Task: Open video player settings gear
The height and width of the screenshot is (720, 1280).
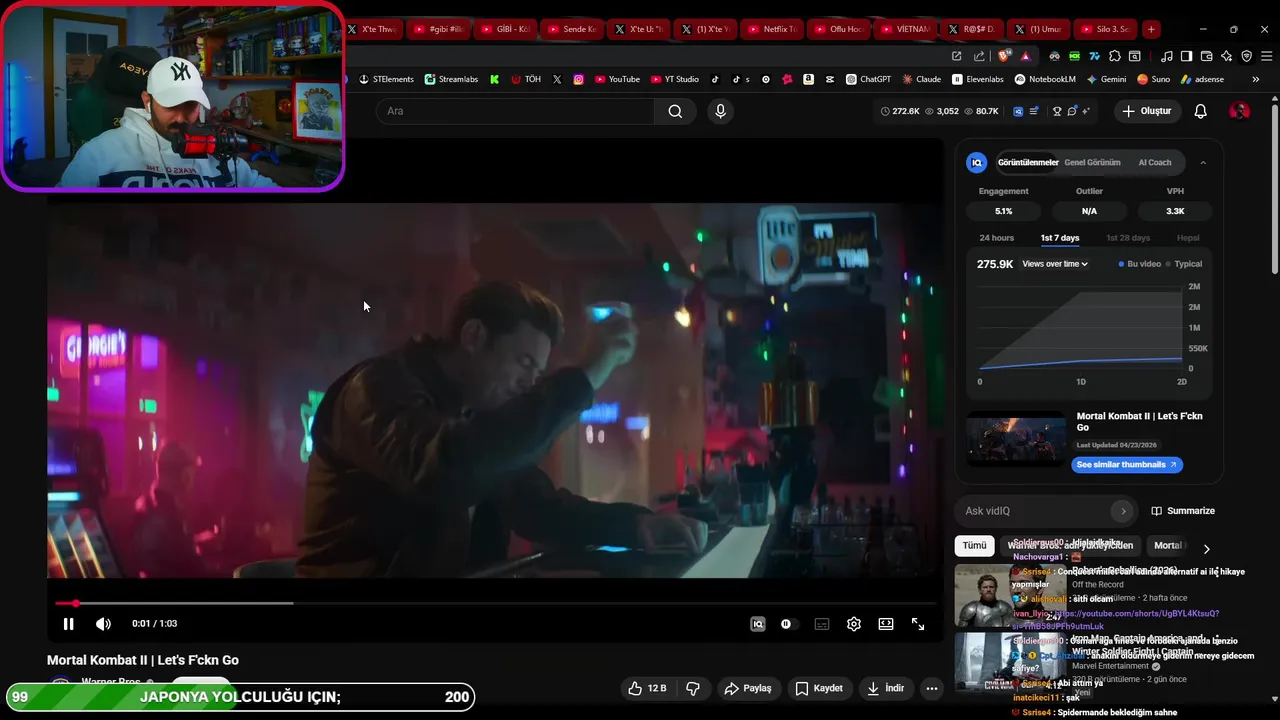Action: tap(854, 624)
